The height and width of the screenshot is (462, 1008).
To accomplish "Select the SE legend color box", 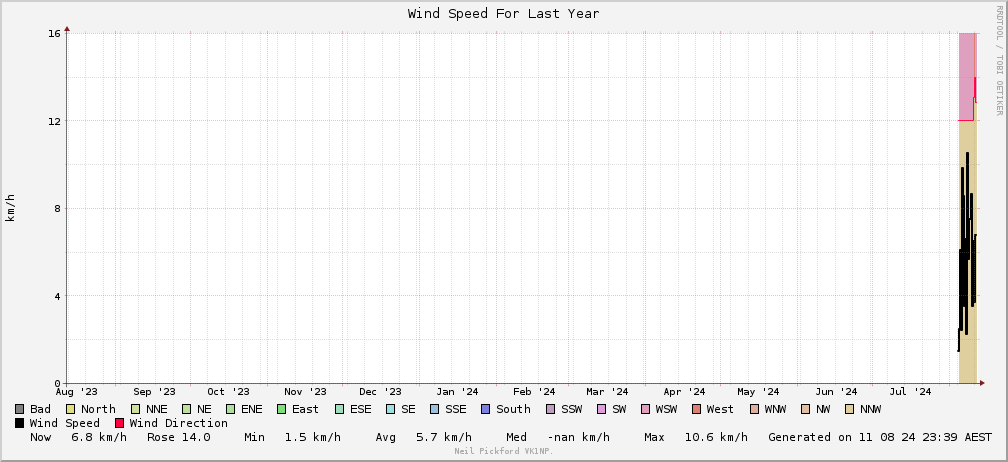I will pos(391,409).
